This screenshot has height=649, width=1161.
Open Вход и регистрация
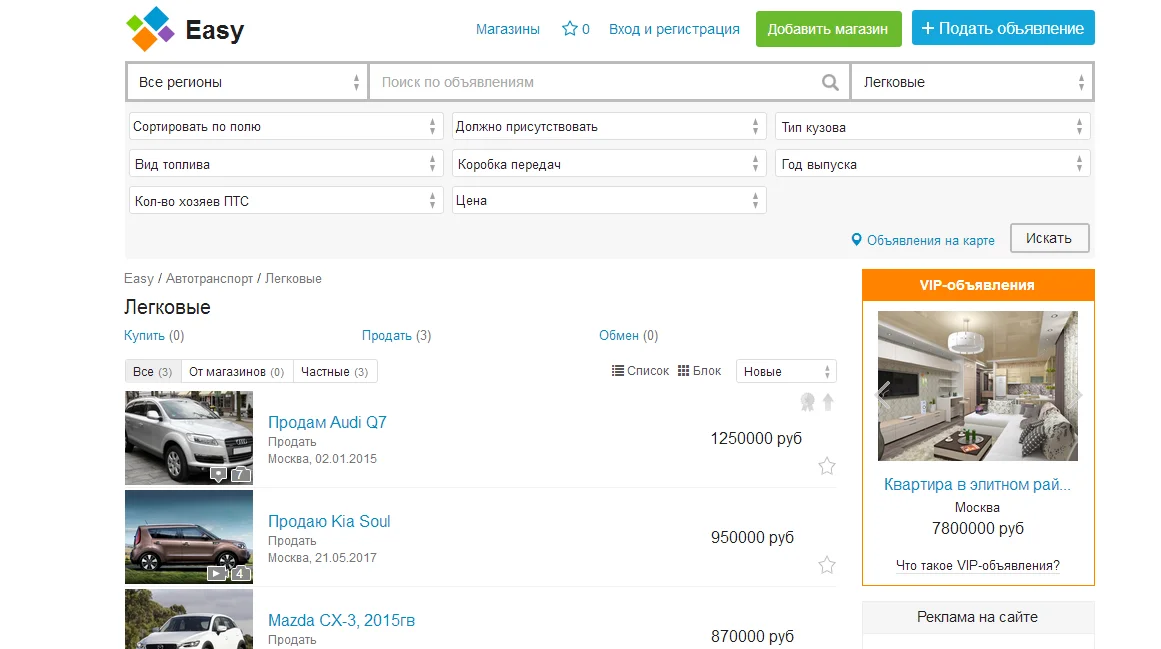pos(674,29)
